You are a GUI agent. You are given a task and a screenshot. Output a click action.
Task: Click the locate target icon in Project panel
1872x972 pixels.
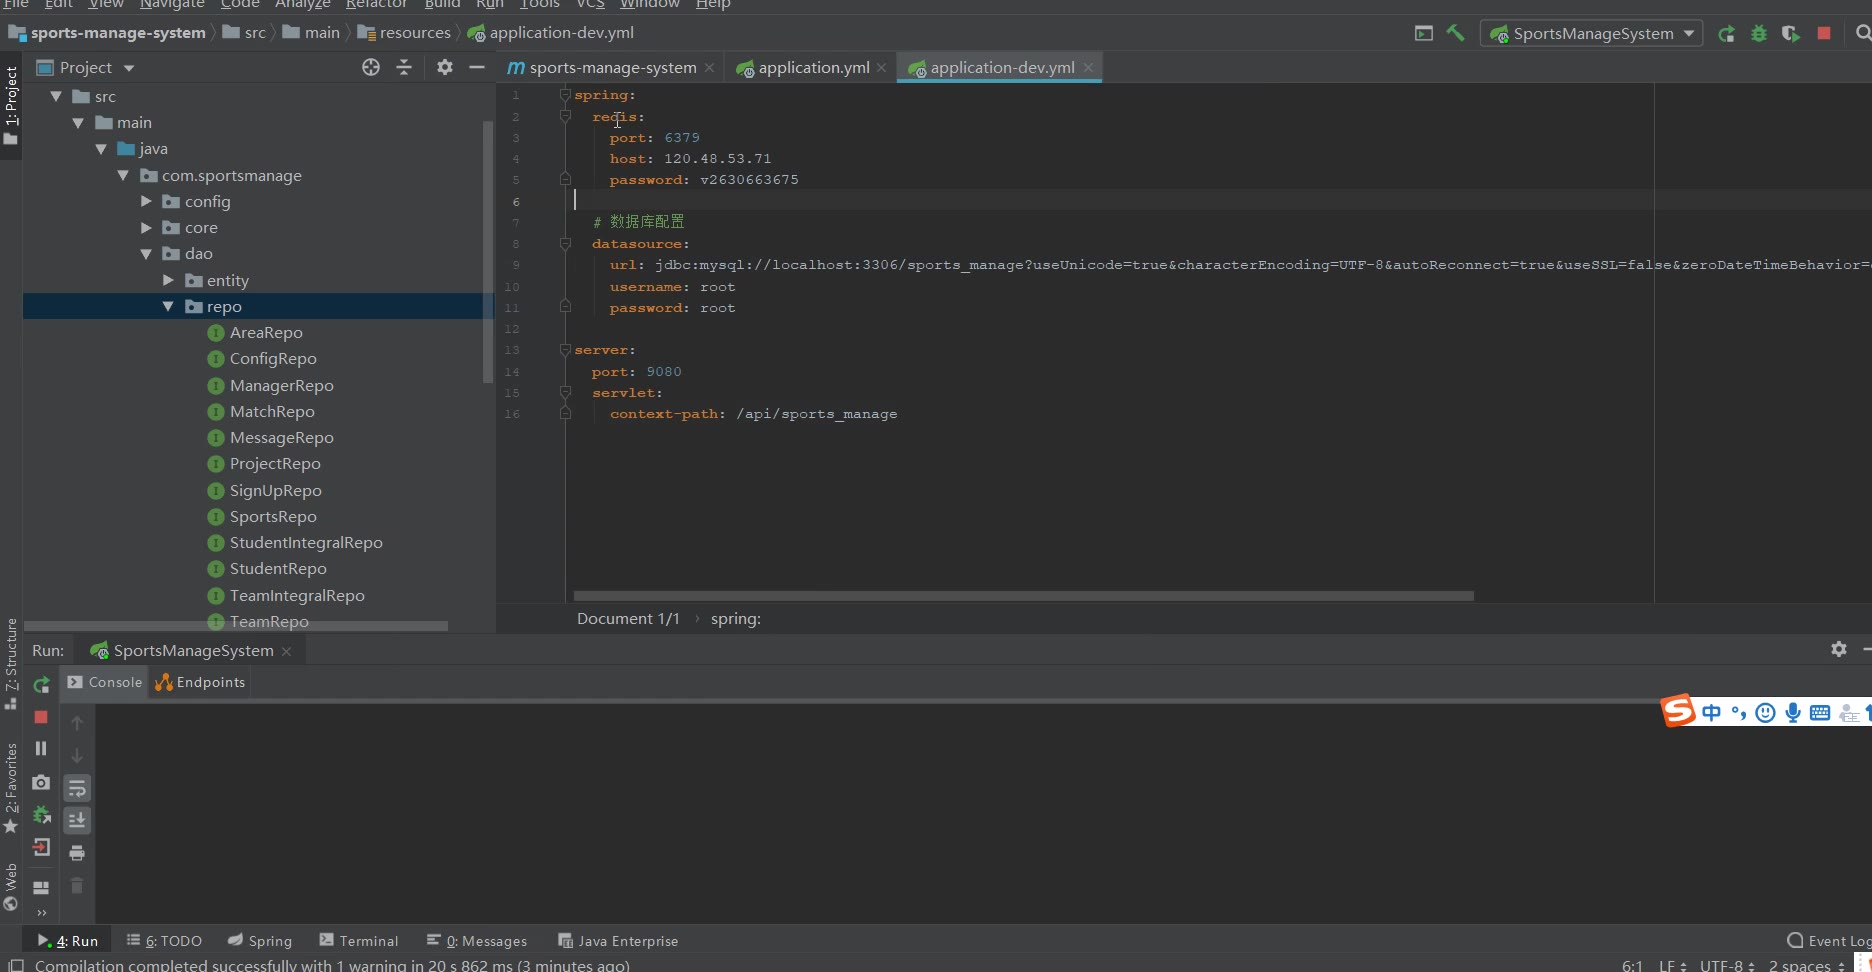click(371, 67)
